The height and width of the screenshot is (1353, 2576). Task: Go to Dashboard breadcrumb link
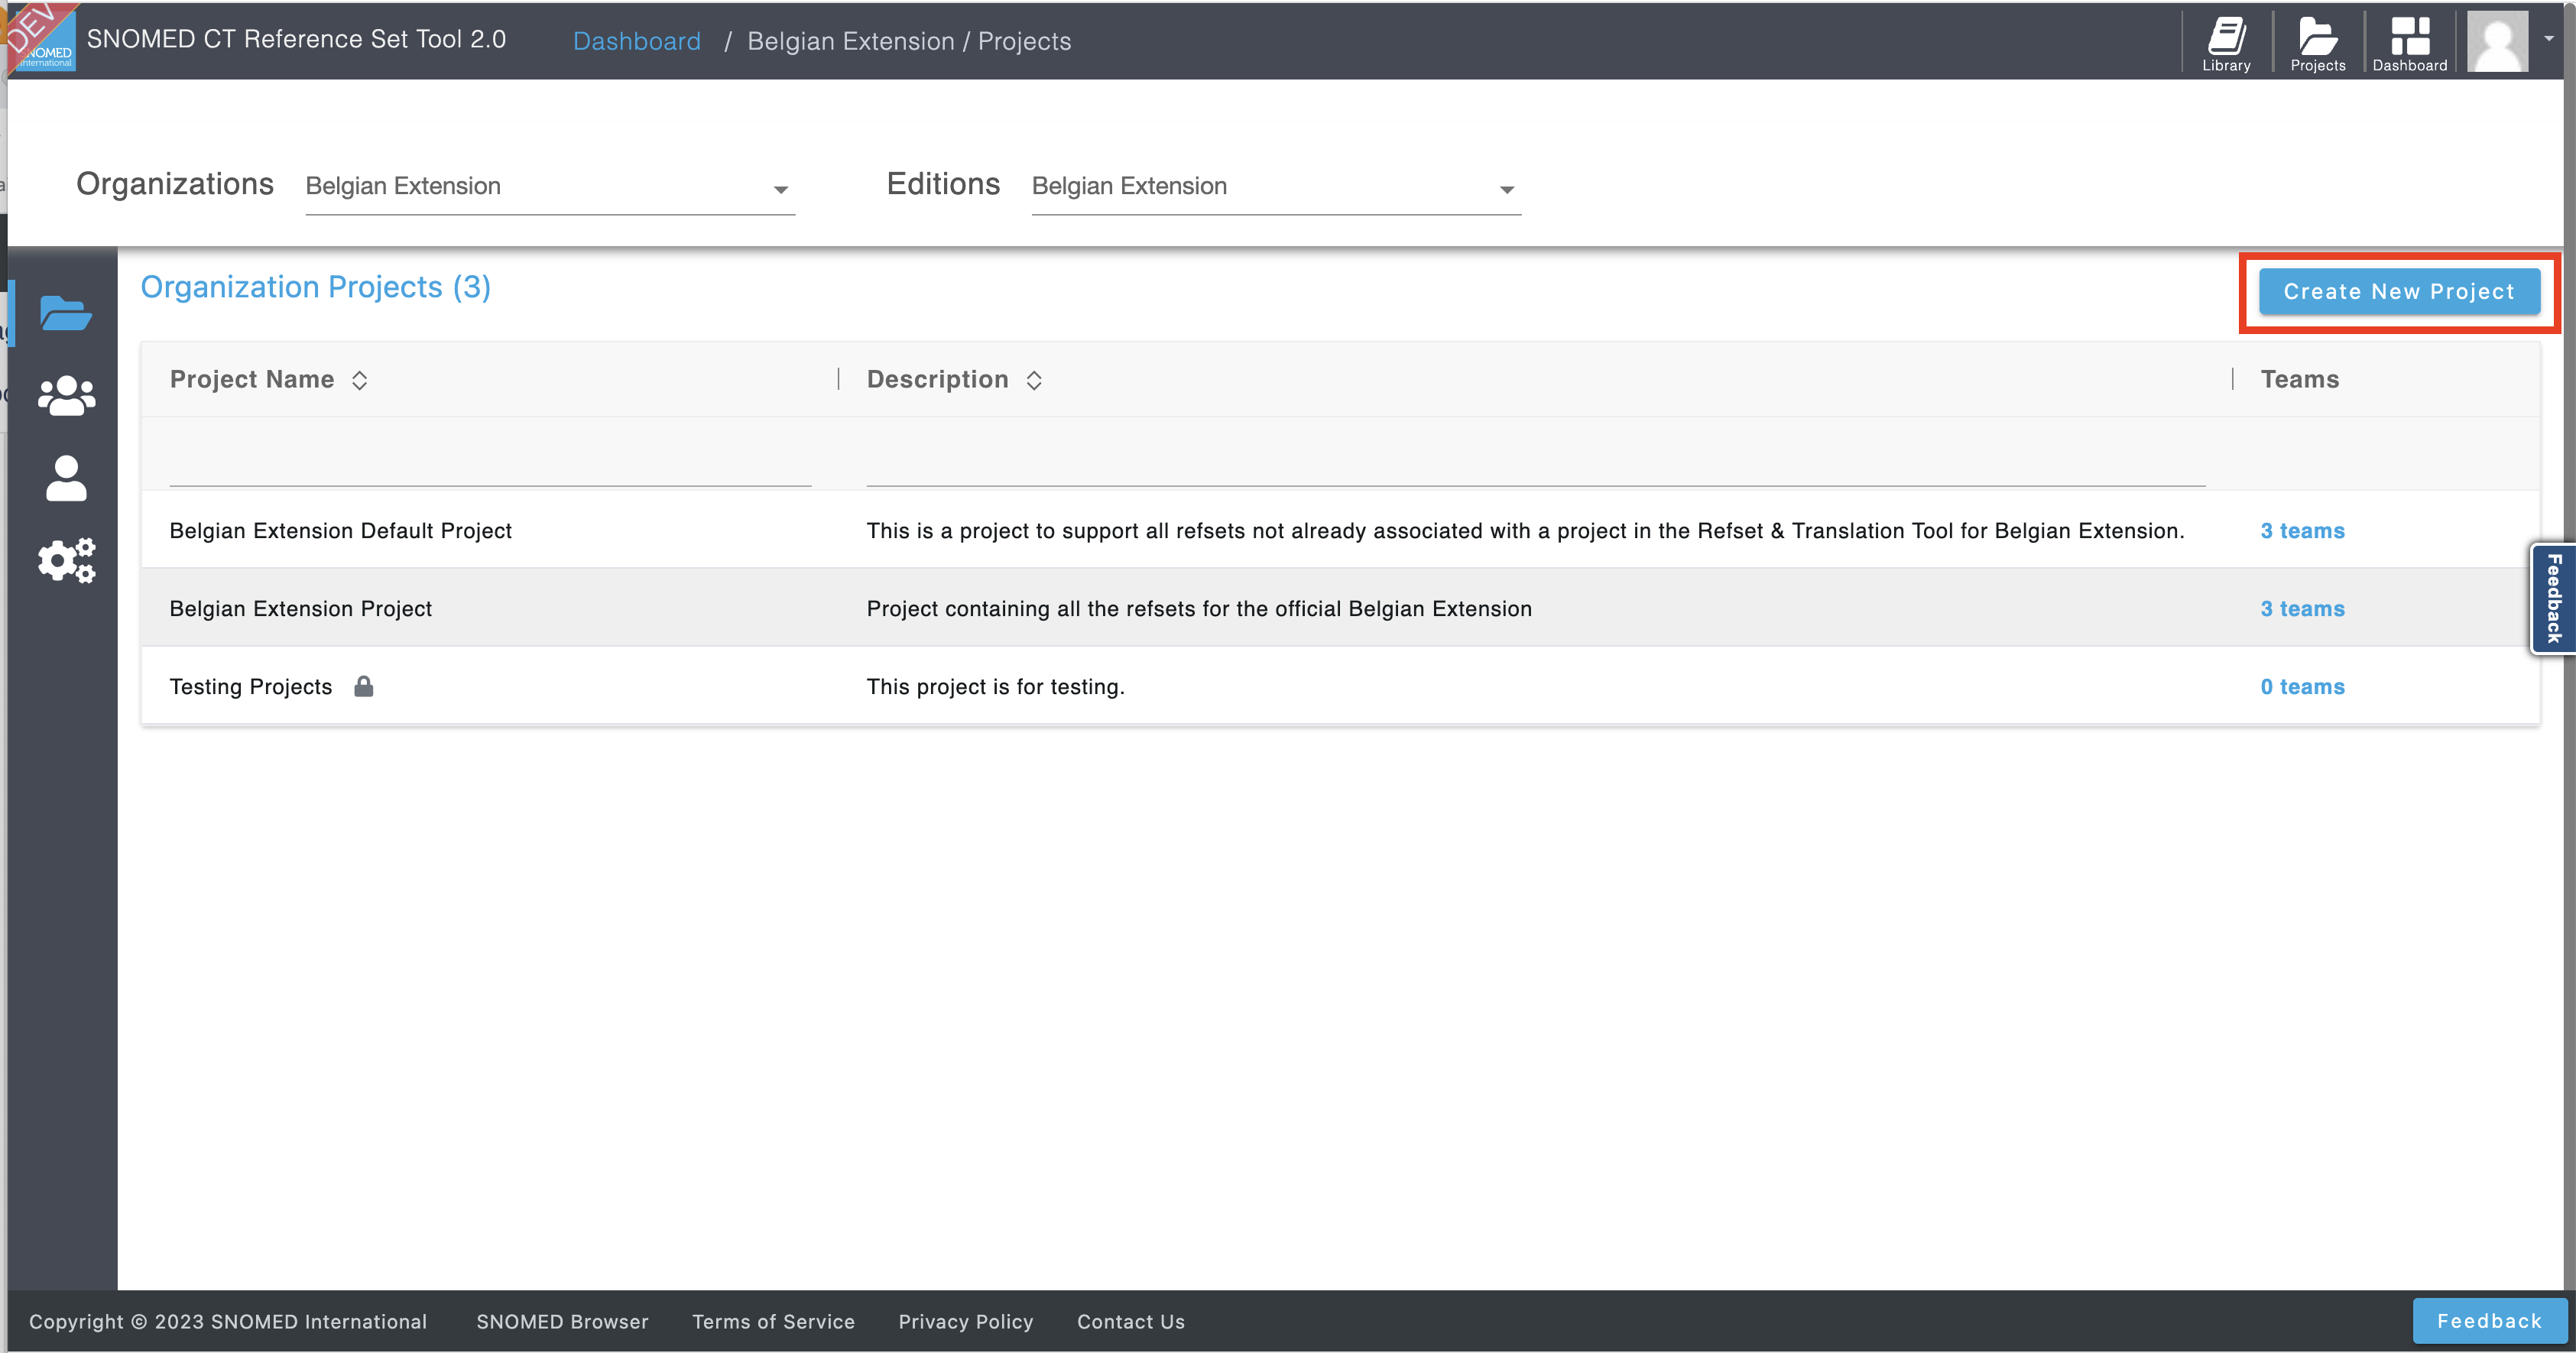[x=637, y=41]
